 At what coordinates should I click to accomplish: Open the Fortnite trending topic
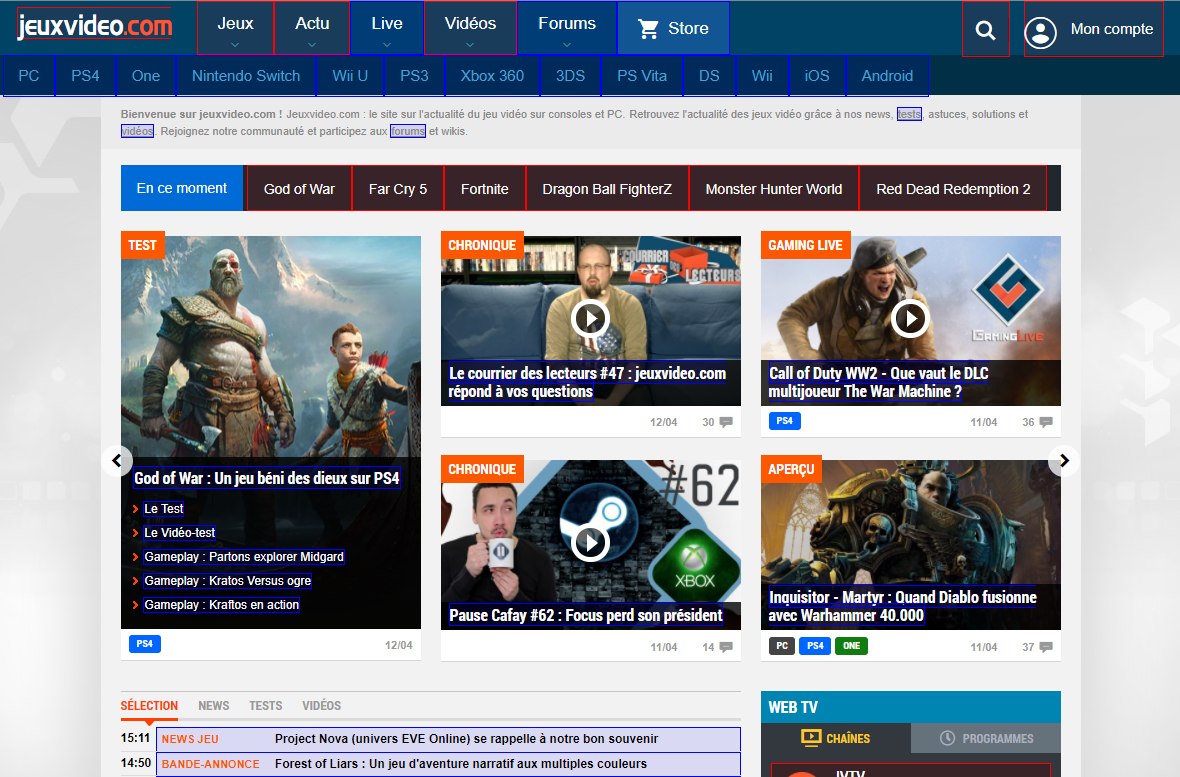[485, 188]
